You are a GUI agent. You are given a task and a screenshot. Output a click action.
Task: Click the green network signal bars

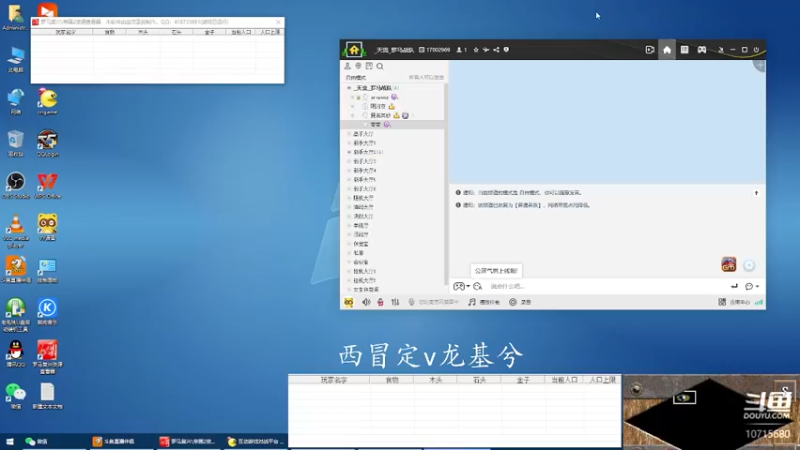click(x=759, y=302)
